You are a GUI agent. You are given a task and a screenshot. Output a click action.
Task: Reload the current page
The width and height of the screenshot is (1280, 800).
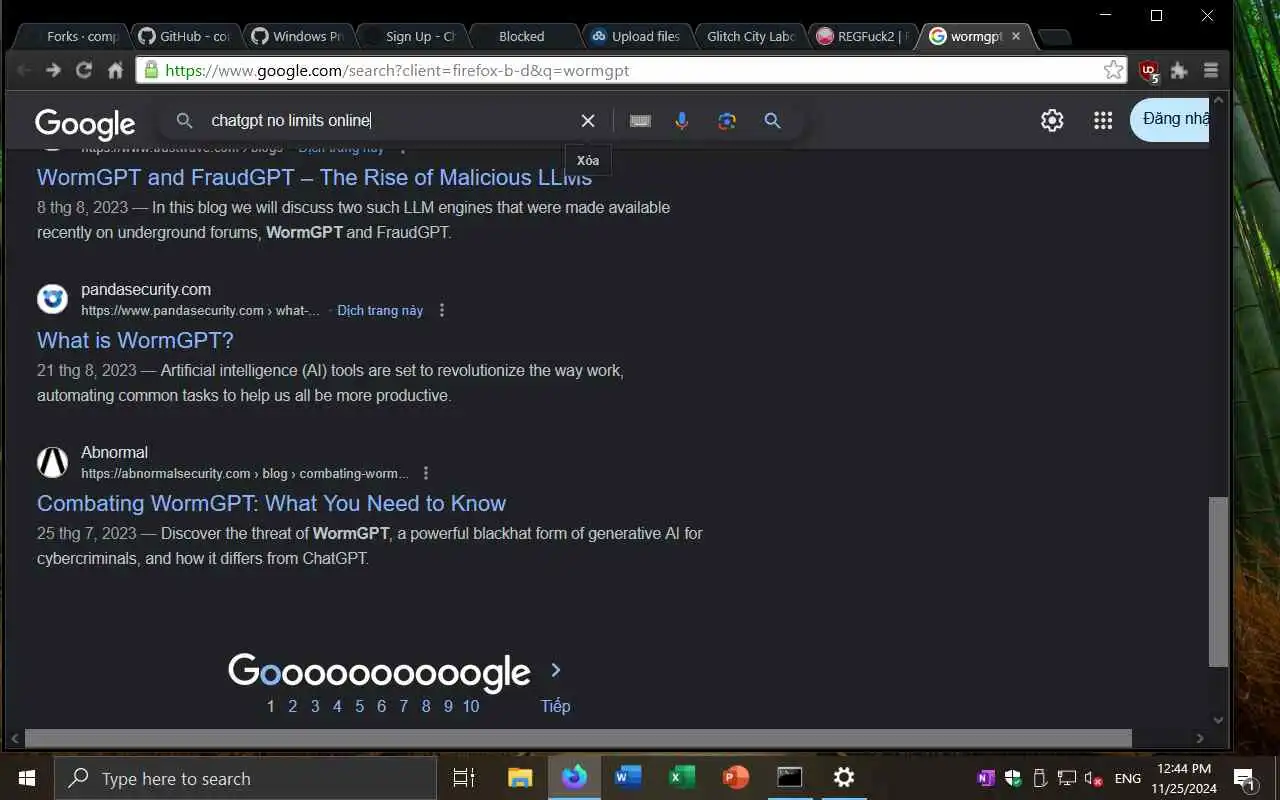pyautogui.click(x=84, y=70)
